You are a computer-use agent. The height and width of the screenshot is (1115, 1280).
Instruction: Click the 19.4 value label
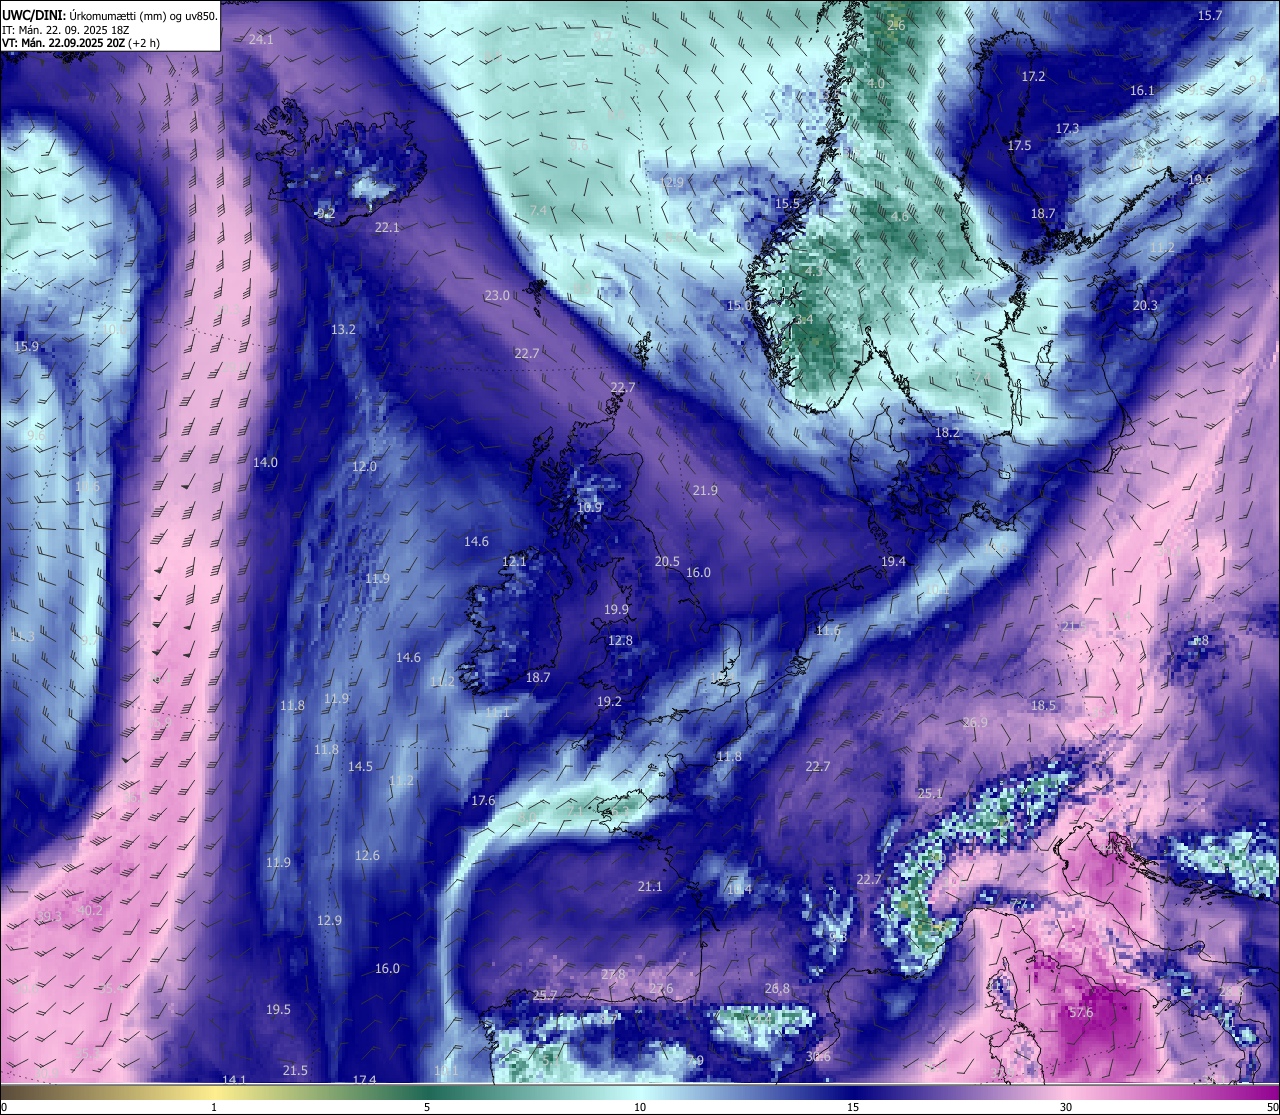coord(893,562)
